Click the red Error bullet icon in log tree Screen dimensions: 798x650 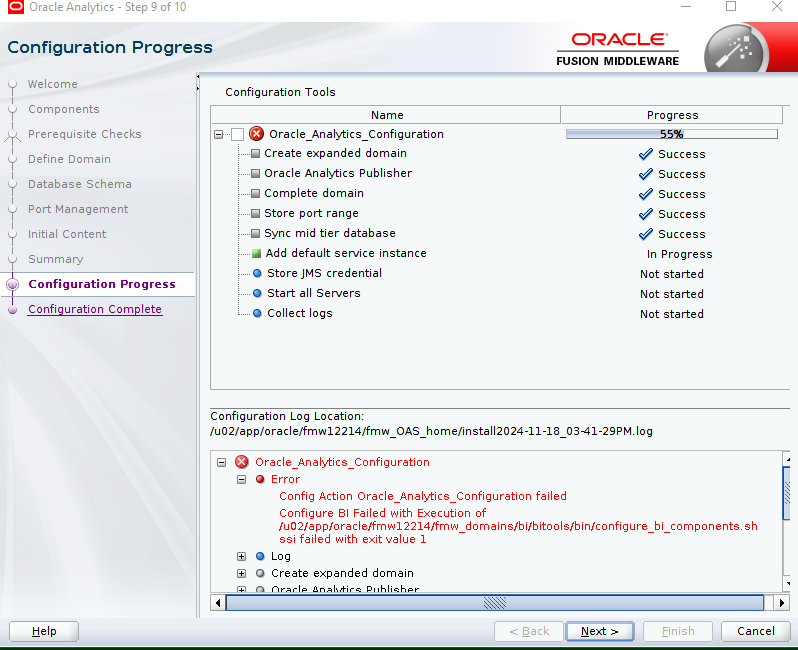(x=260, y=479)
